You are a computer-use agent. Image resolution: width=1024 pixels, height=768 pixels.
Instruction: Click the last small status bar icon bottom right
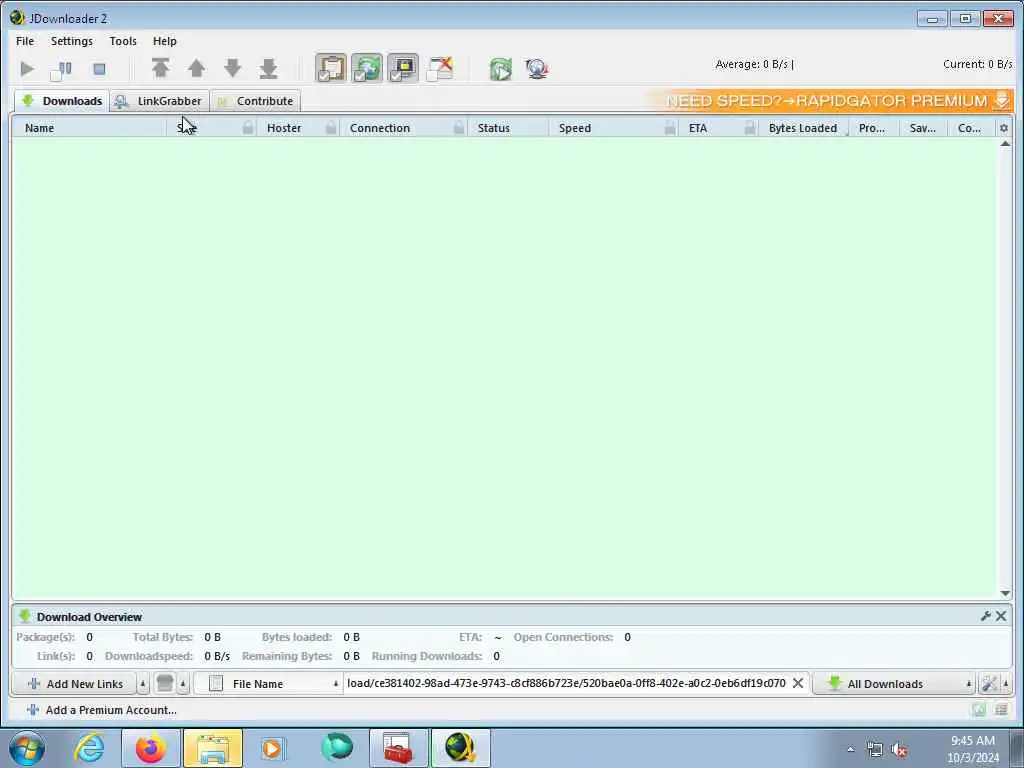[x=1001, y=710]
